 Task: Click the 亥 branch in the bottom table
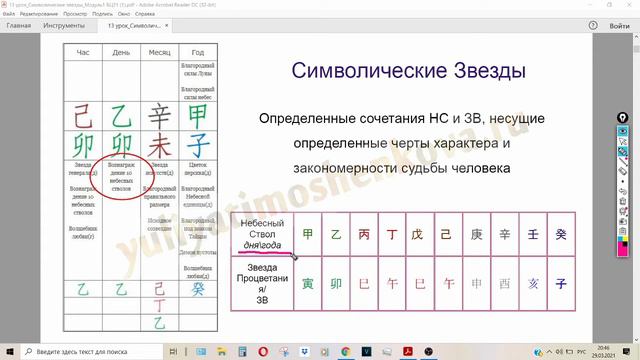pos(533,283)
